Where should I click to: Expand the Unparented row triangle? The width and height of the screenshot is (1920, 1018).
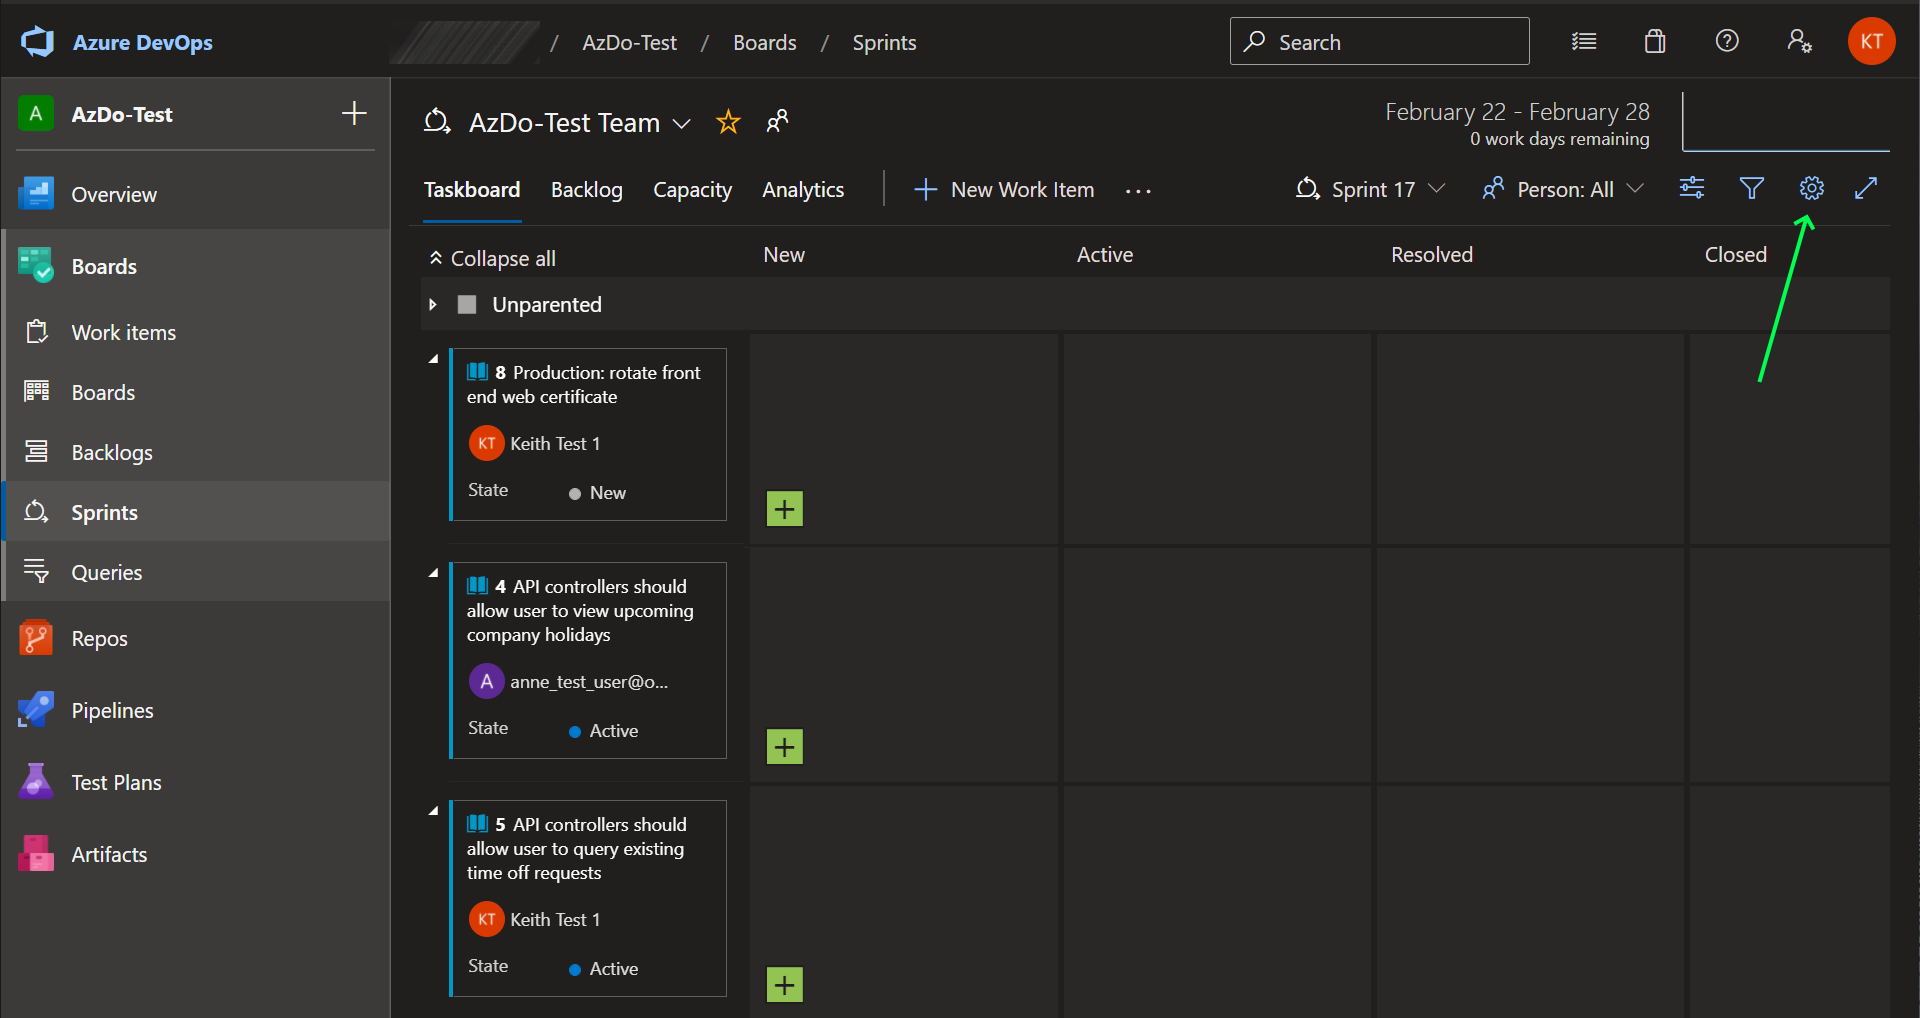(432, 304)
